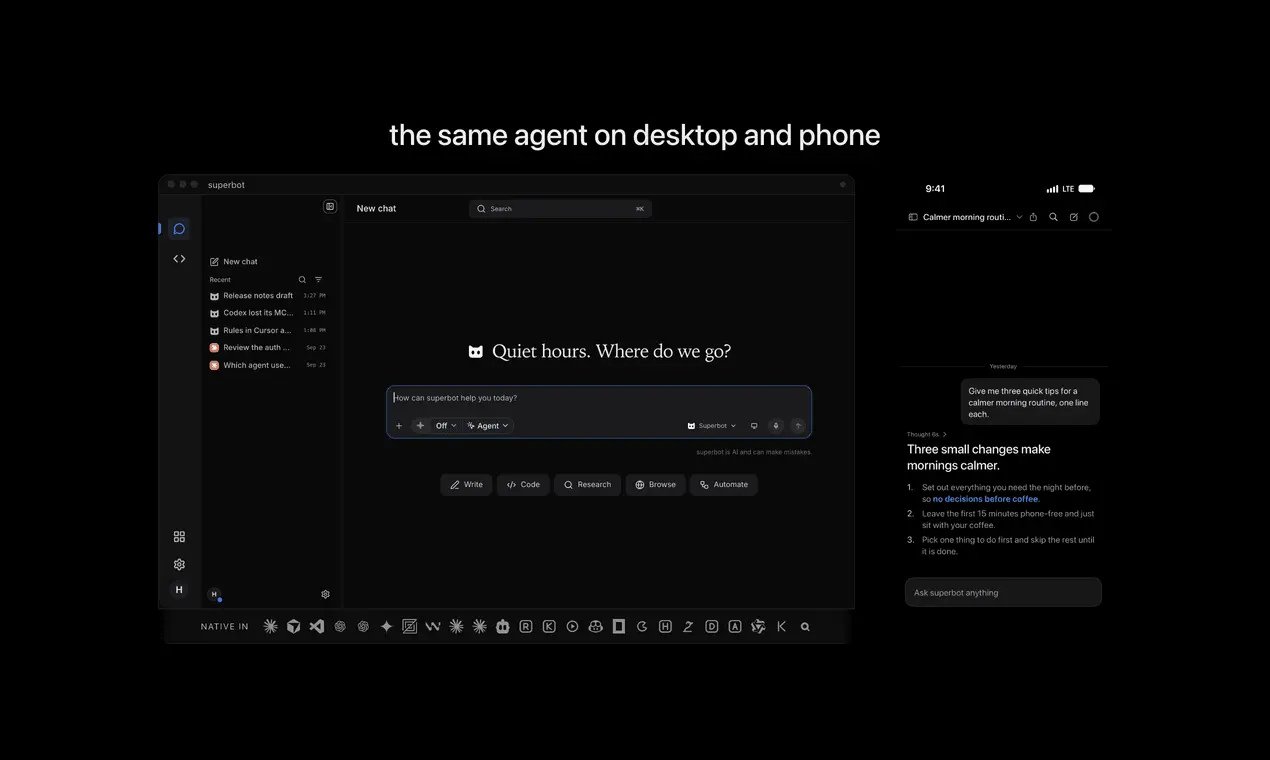Add an attachment with the plain plus icon

399,426
